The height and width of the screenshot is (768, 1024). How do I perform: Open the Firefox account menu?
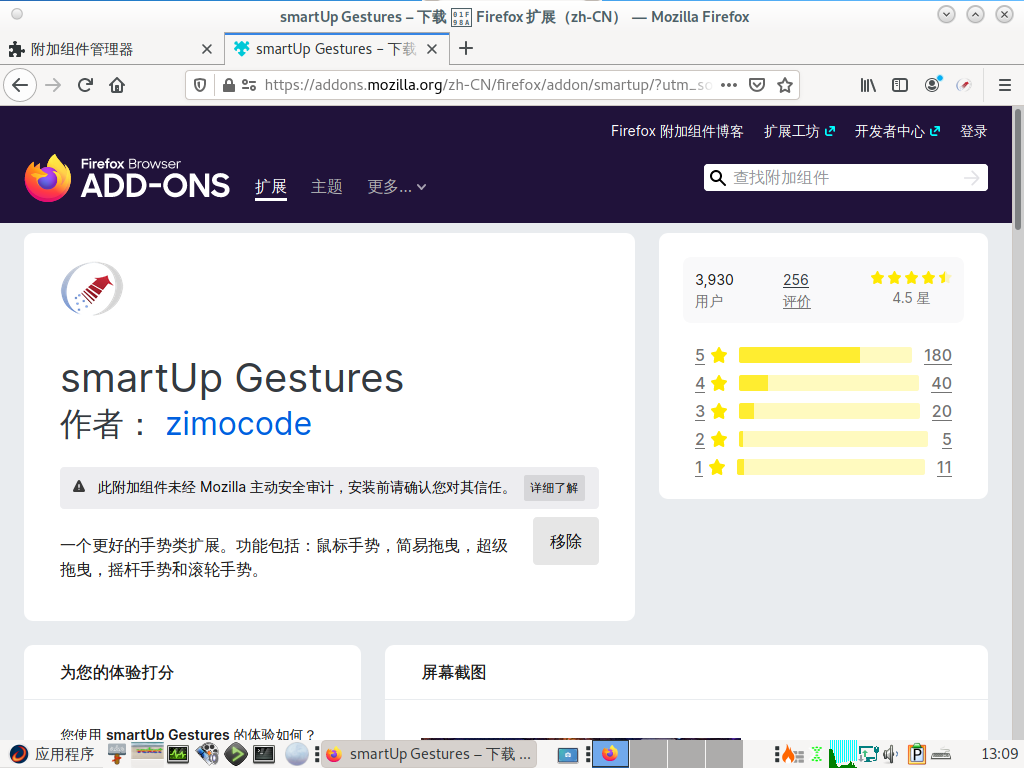coord(932,85)
